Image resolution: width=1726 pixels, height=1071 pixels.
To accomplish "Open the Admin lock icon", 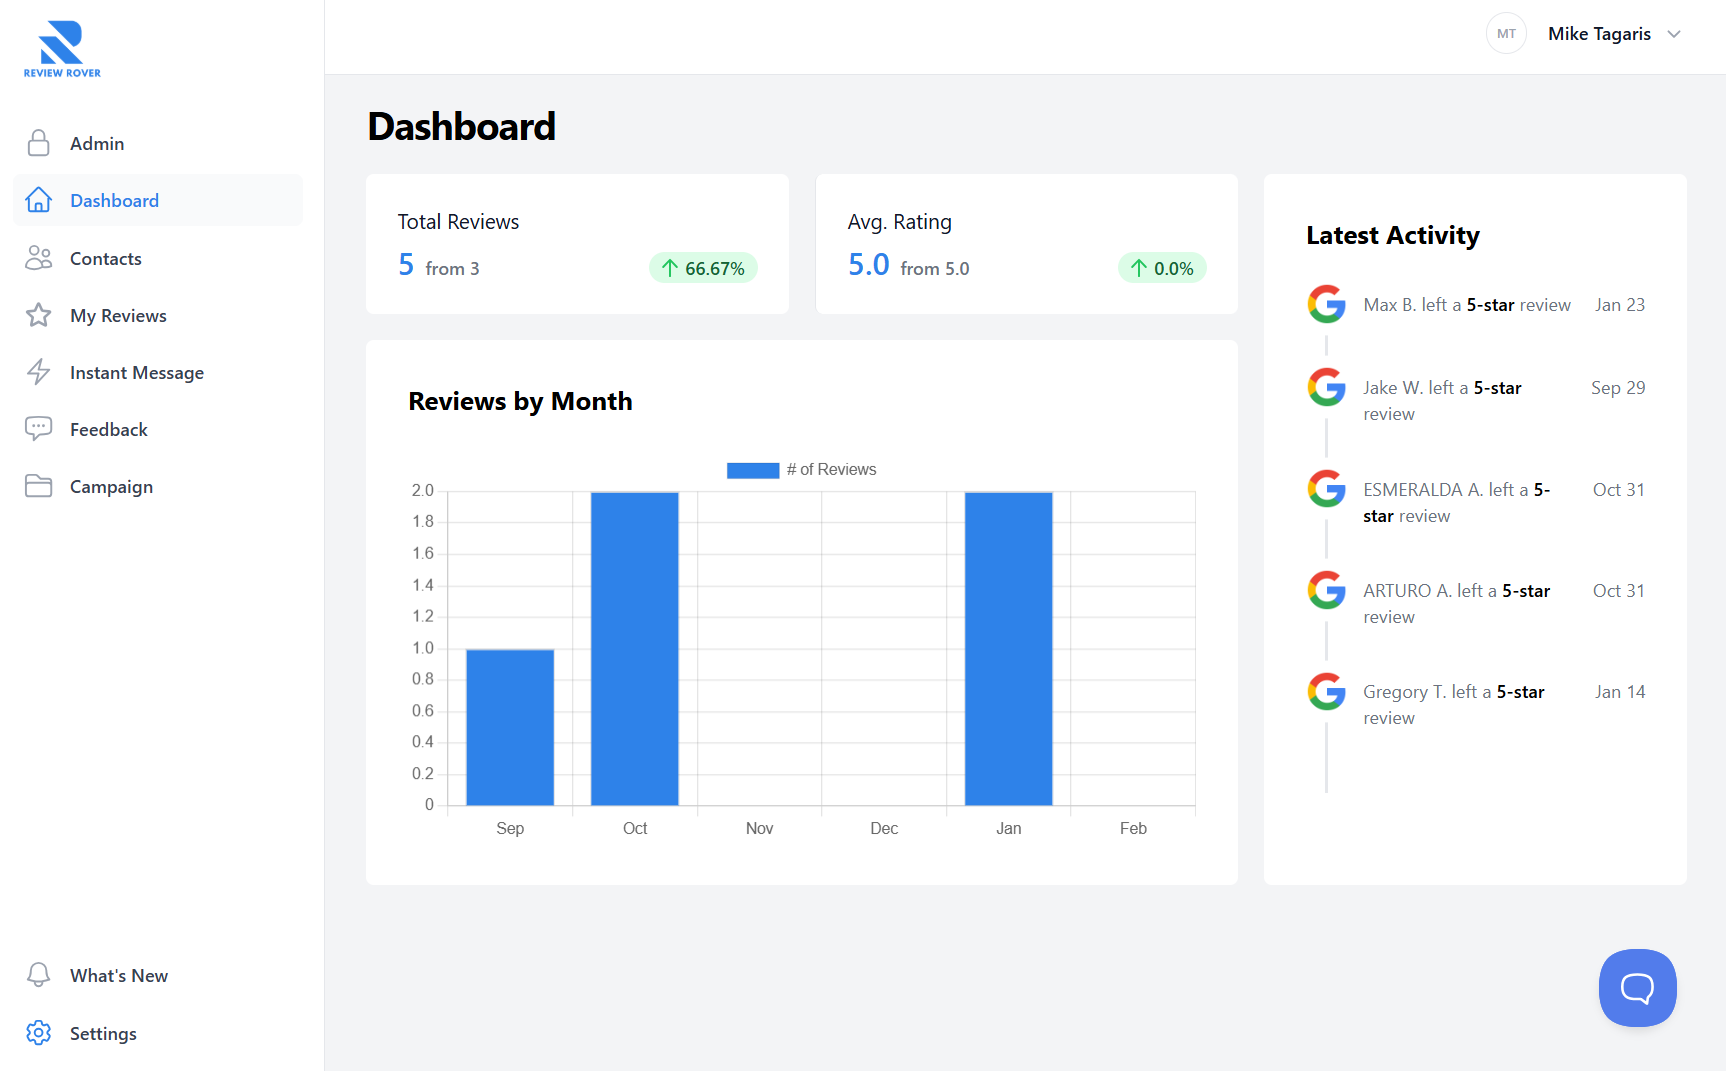I will 39,143.
